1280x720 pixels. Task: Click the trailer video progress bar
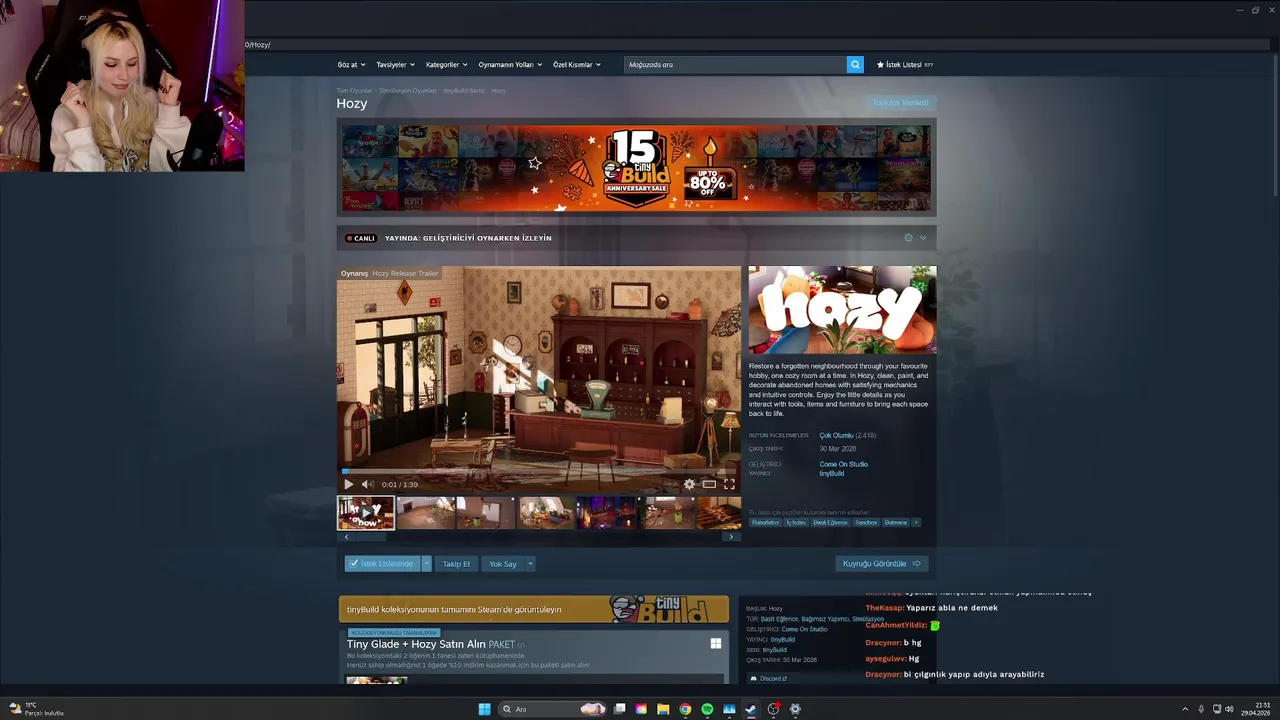(x=539, y=470)
